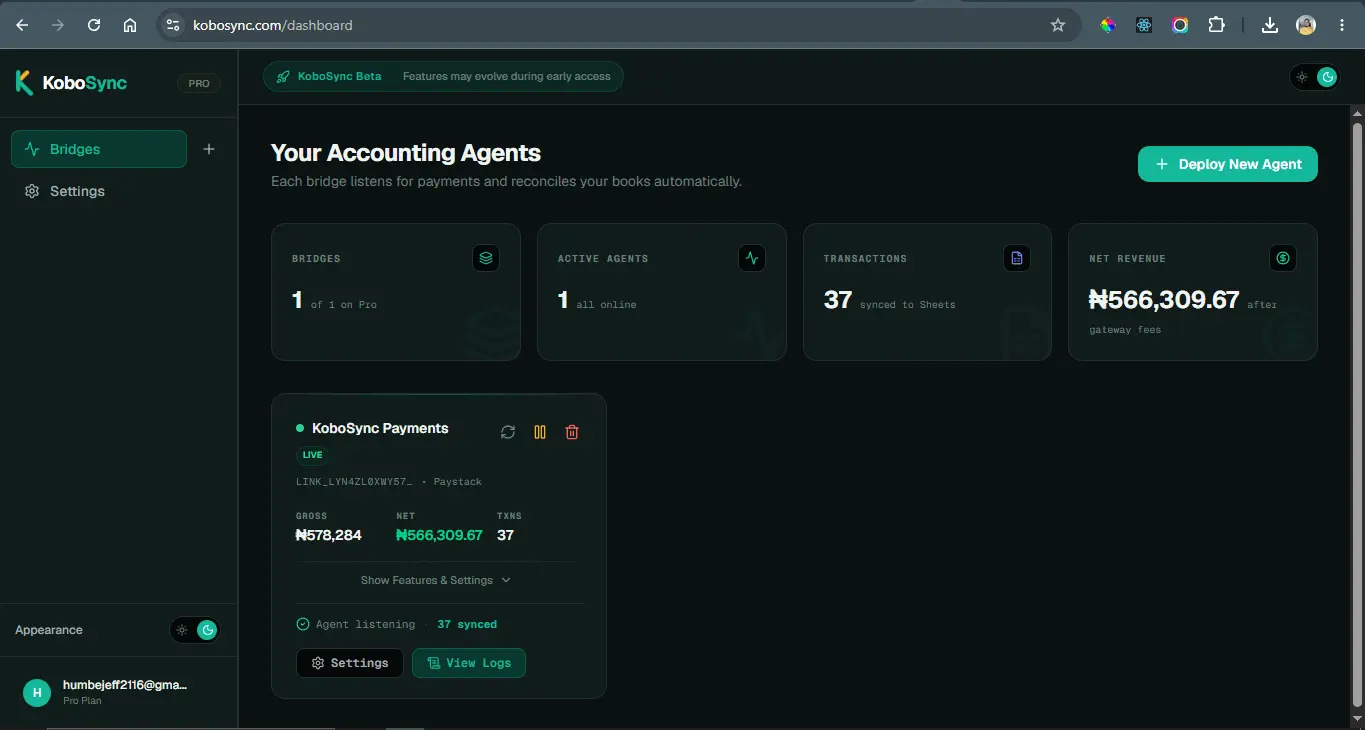Open bridge card Settings button
The height and width of the screenshot is (730, 1365).
tap(350, 663)
